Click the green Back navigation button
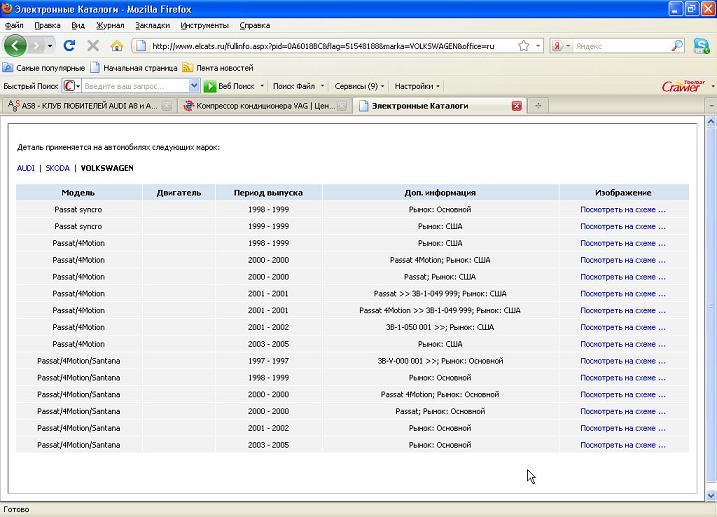Image resolution: width=717 pixels, height=517 pixels. [15, 46]
